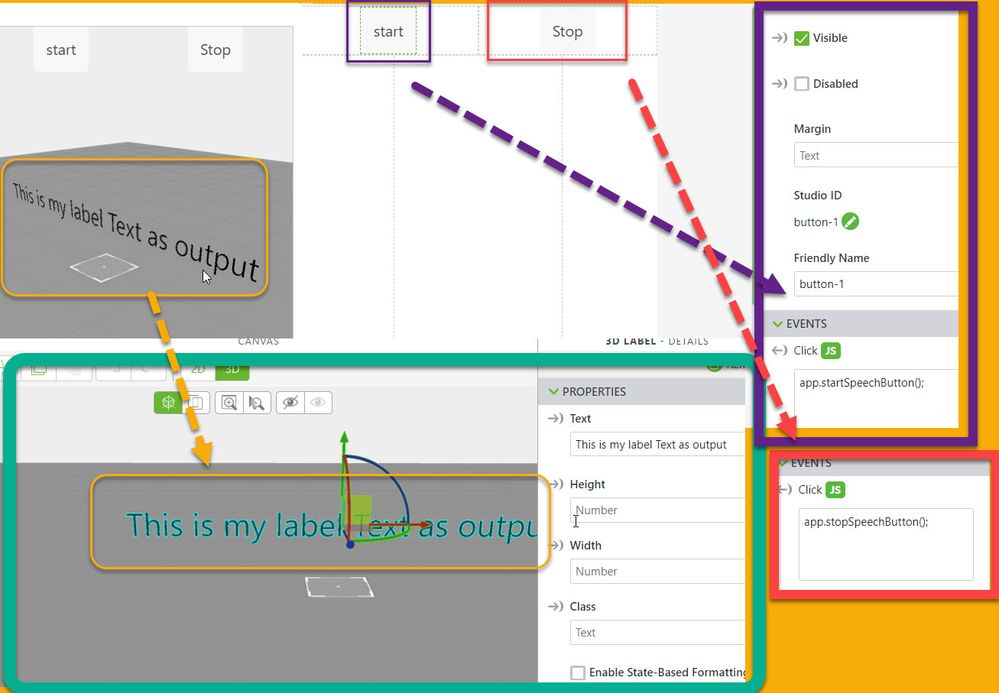The width and height of the screenshot is (999, 693).
Task: Select Stop button in white 2D canvas
Action: click(567, 31)
